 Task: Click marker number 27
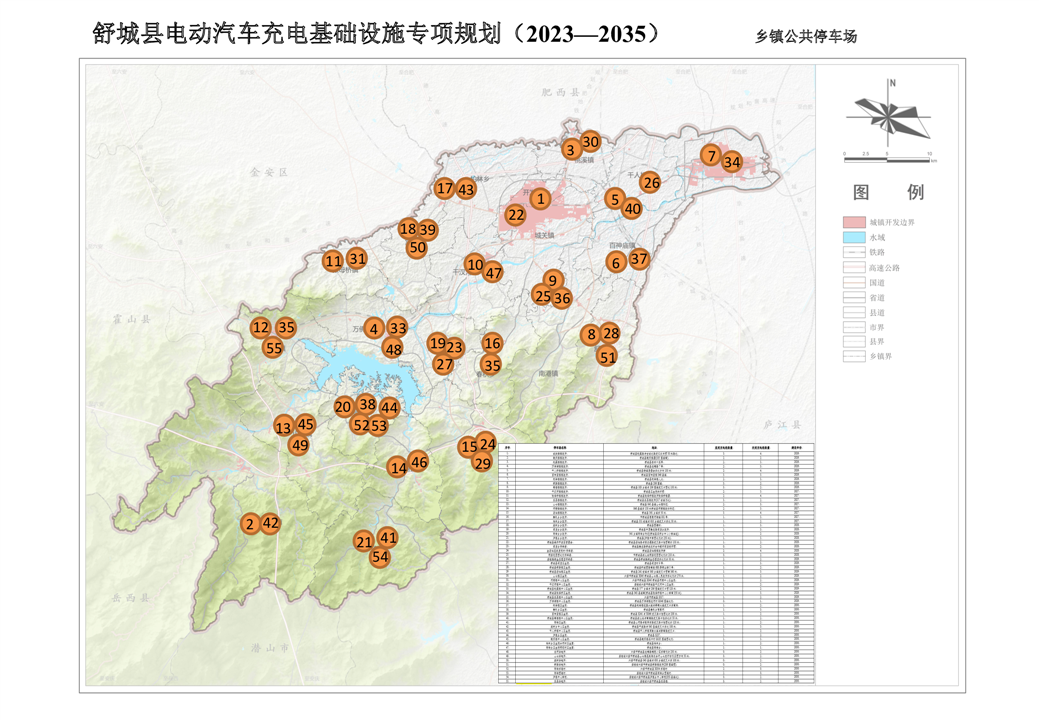click(x=444, y=364)
